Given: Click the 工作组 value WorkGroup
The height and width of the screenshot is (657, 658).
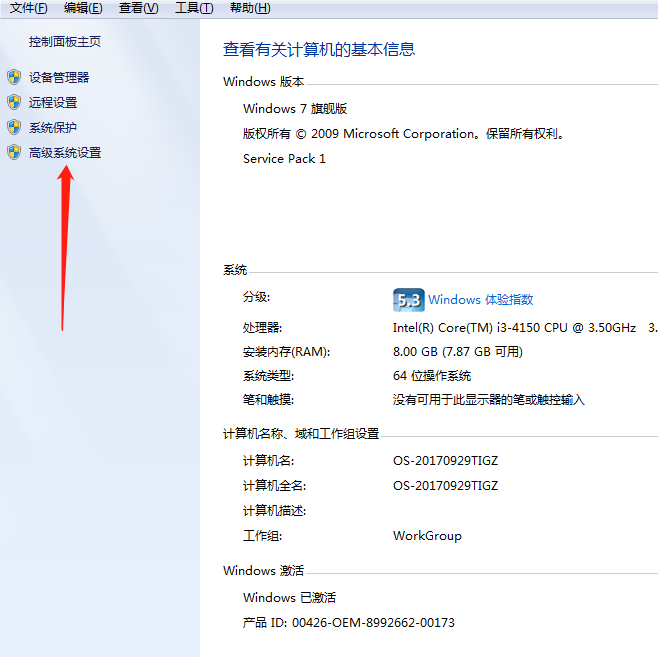Looking at the screenshot, I should tap(427, 536).
